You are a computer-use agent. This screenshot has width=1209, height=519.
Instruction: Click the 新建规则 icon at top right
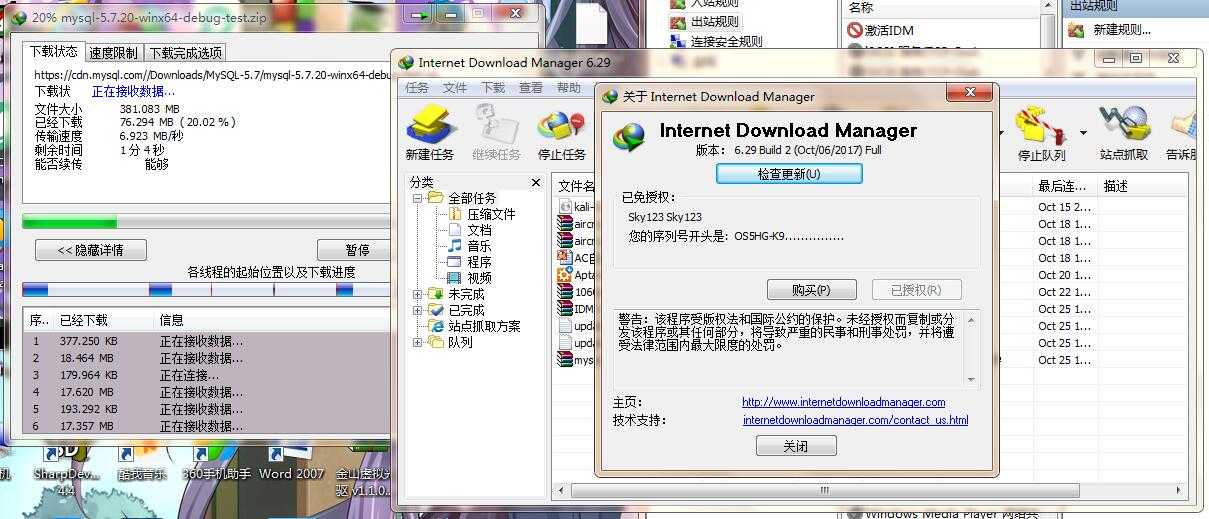point(1076,30)
